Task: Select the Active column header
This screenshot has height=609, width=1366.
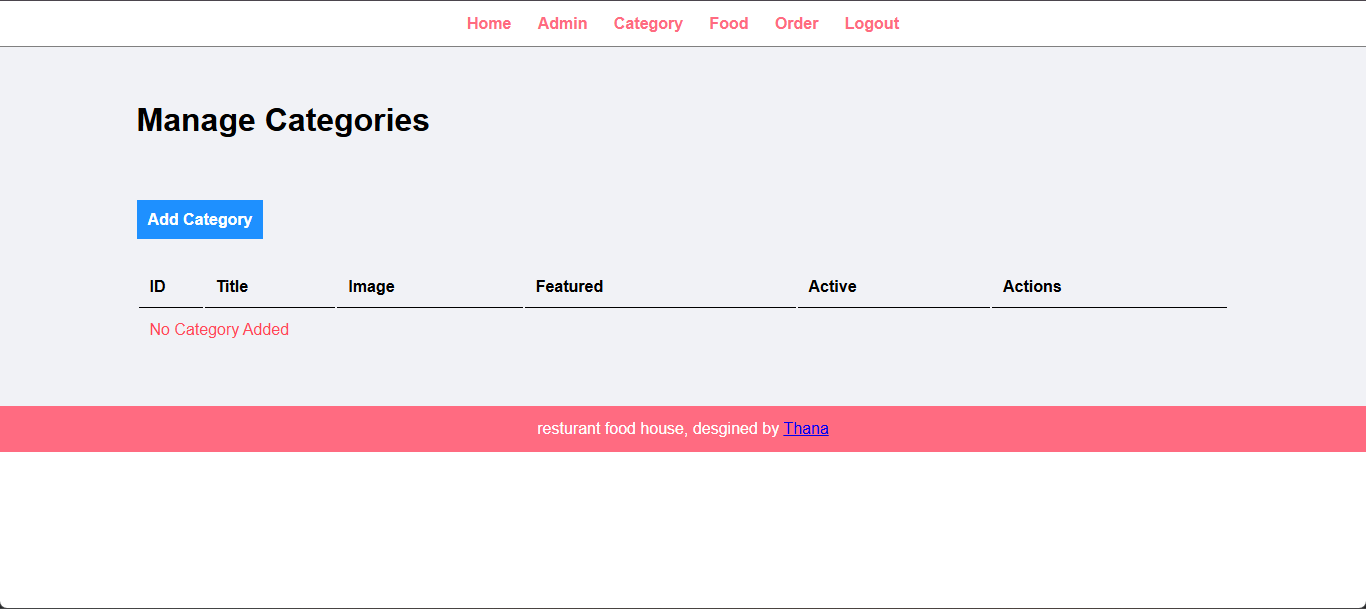Action: [x=832, y=287]
